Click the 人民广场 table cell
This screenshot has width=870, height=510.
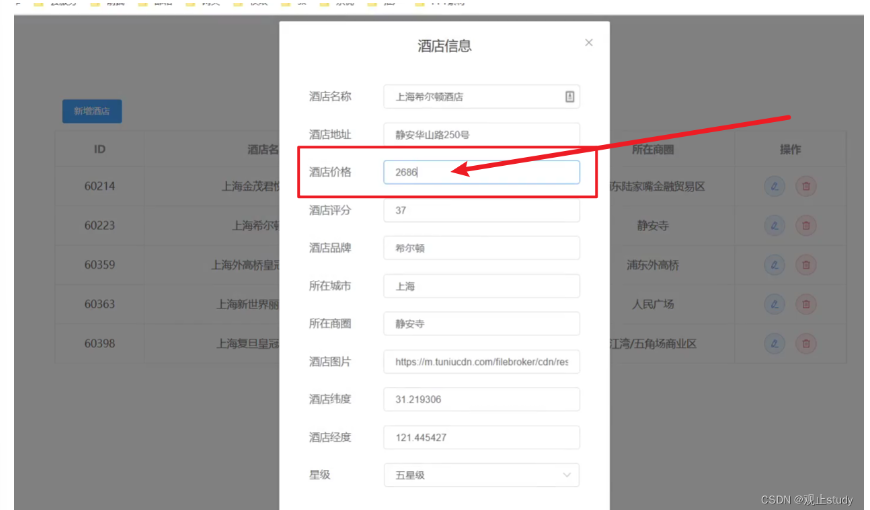(x=653, y=304)
